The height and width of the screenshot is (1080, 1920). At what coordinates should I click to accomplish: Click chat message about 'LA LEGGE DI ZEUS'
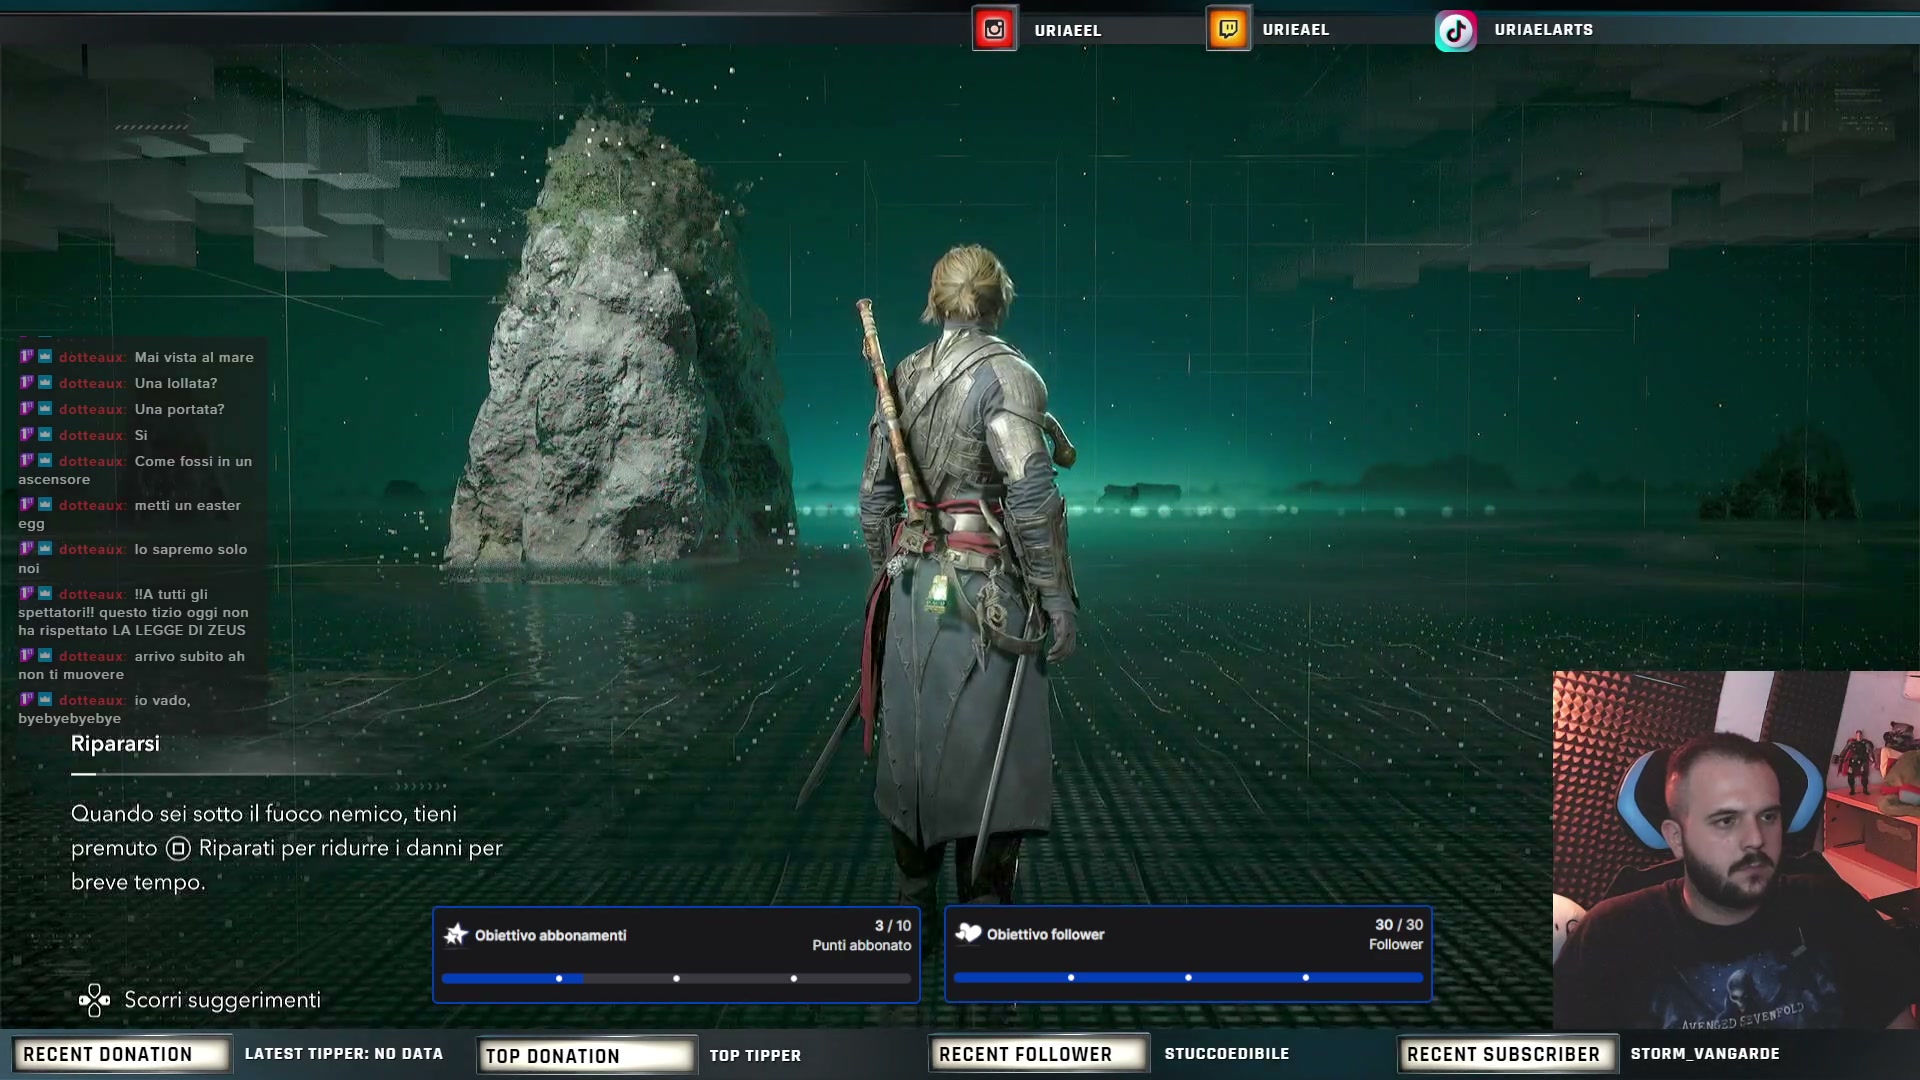pos(134,612)
